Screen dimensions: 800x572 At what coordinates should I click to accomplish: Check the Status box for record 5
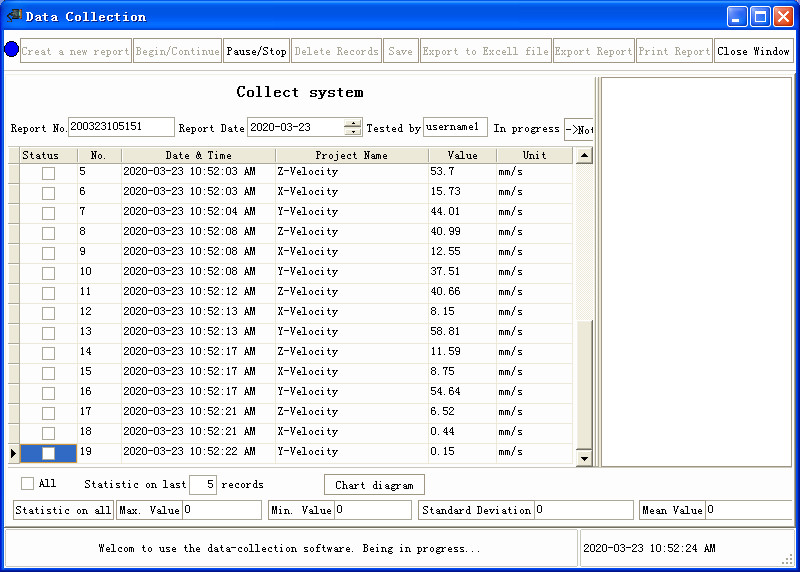click(x=48, y=173)
